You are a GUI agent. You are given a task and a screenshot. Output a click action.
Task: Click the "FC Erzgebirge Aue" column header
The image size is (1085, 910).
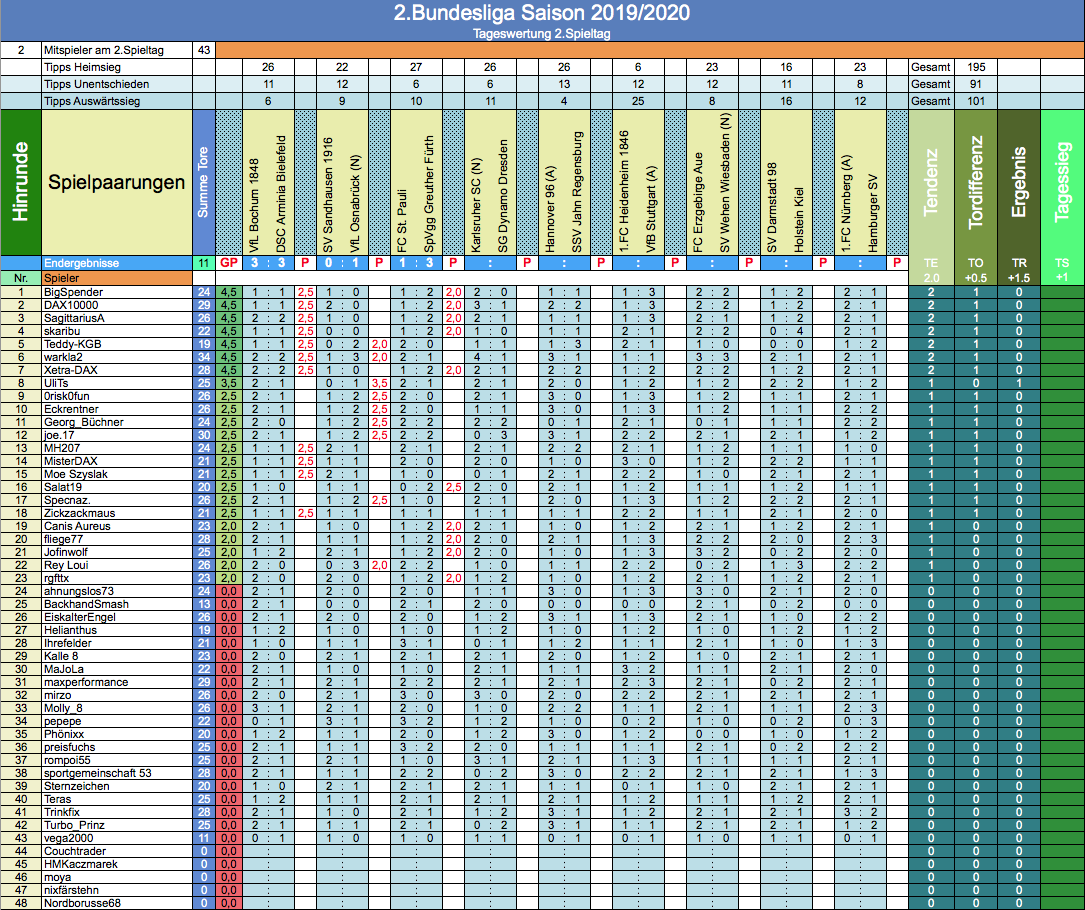coord(698,203)
